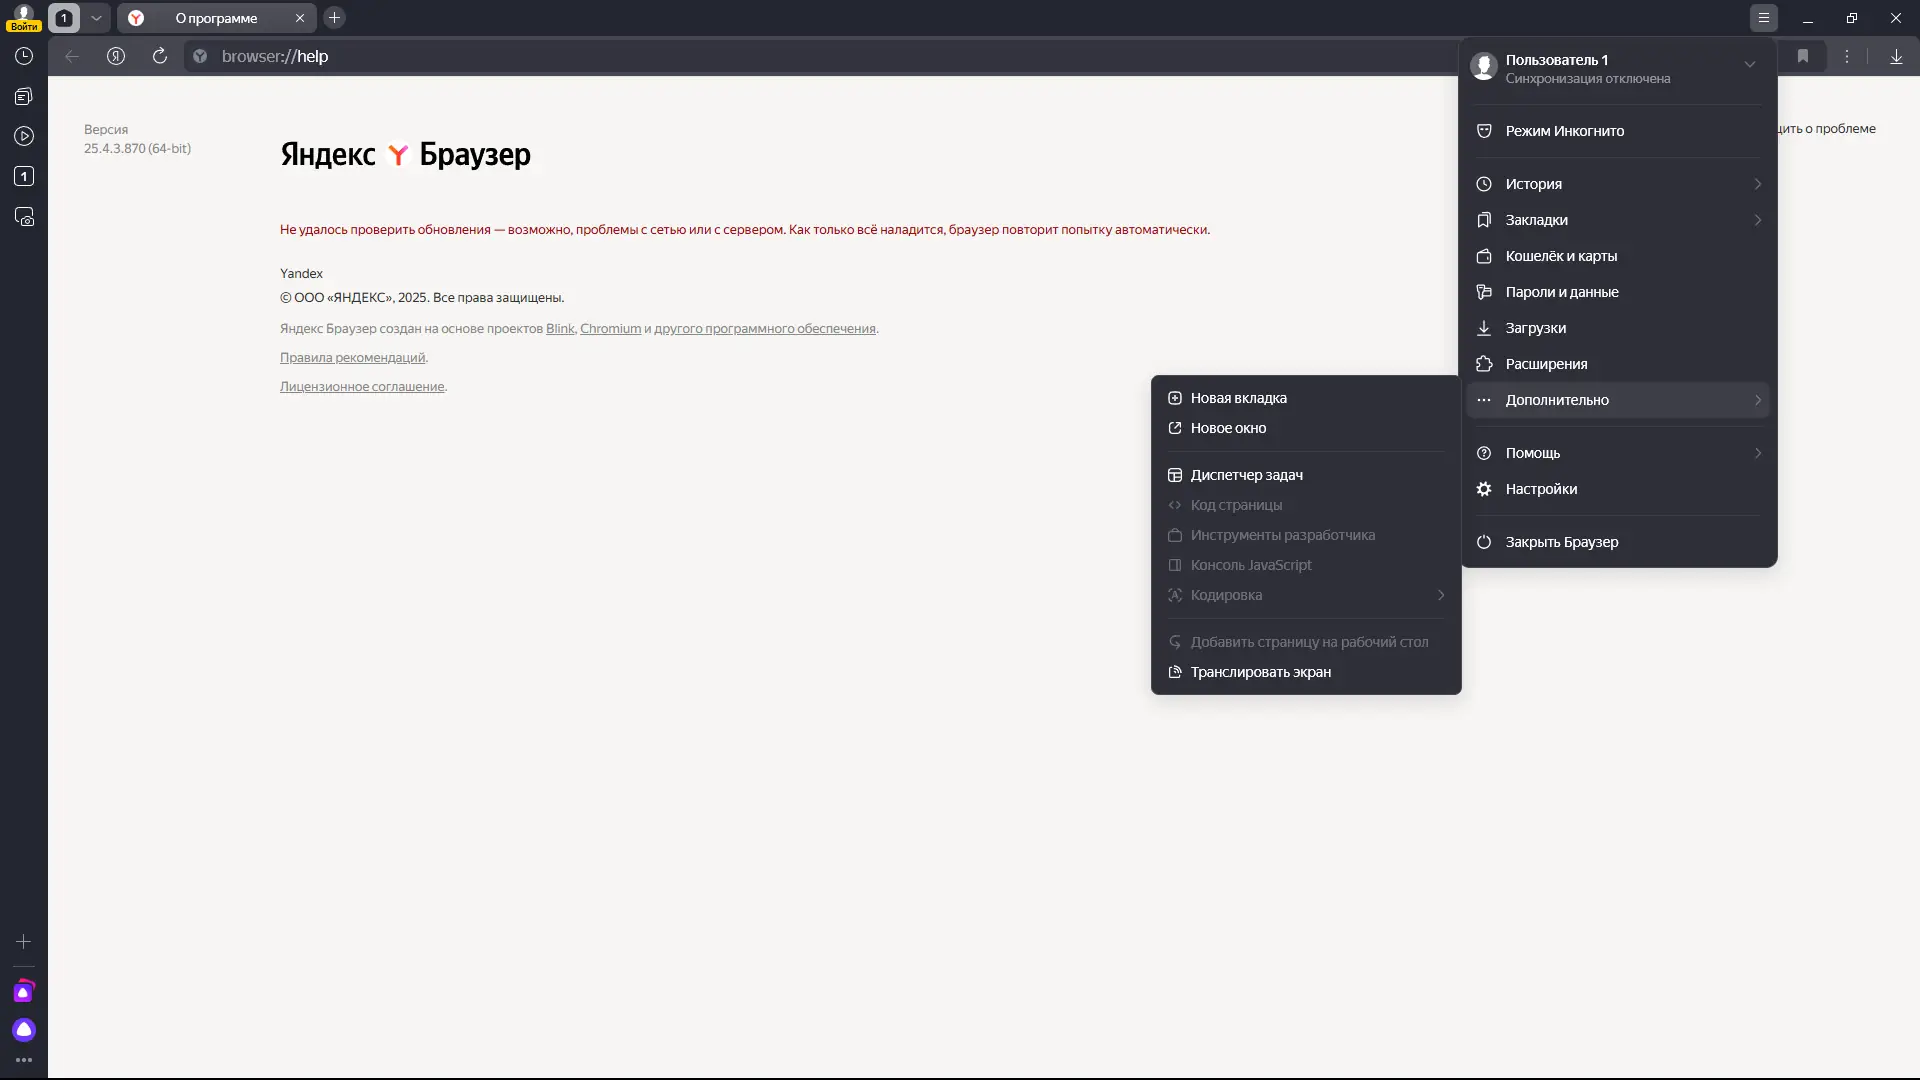The height and width of the screenshot is (1080, 1920).
Task: Click the Yandex home icon near address bar
Action: pyautogui.click(x=116, y=57)
